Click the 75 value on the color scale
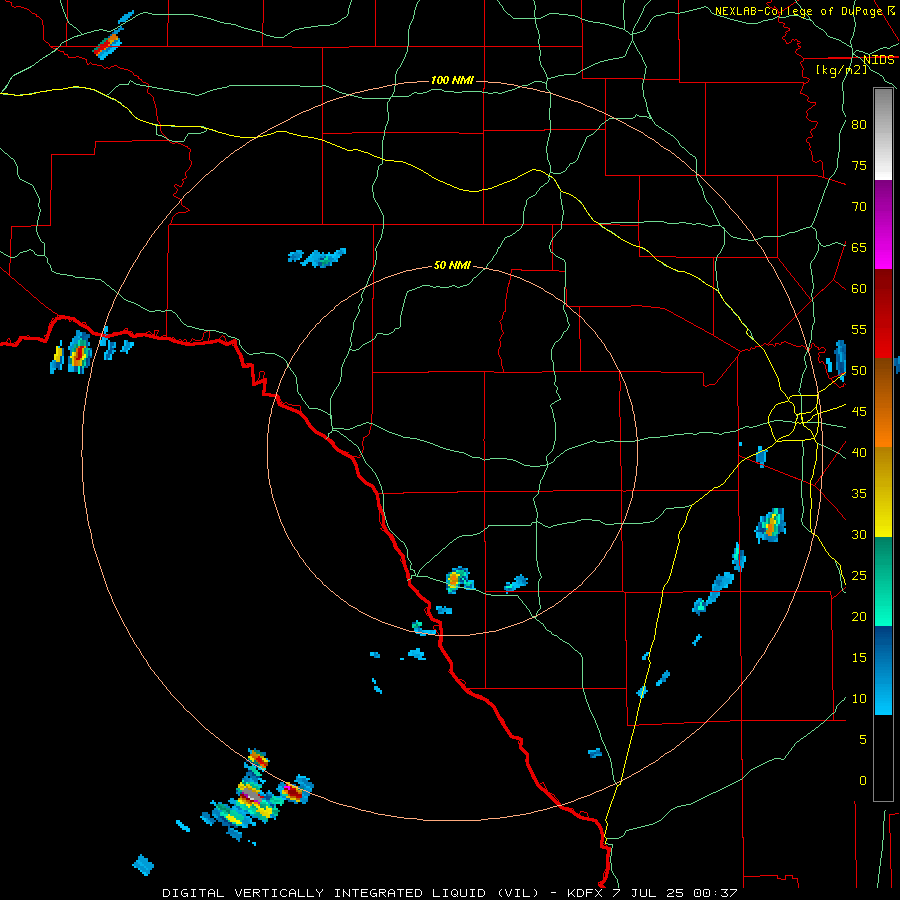The width and height of the screenshot is (900, 900). tap(859, 166)
